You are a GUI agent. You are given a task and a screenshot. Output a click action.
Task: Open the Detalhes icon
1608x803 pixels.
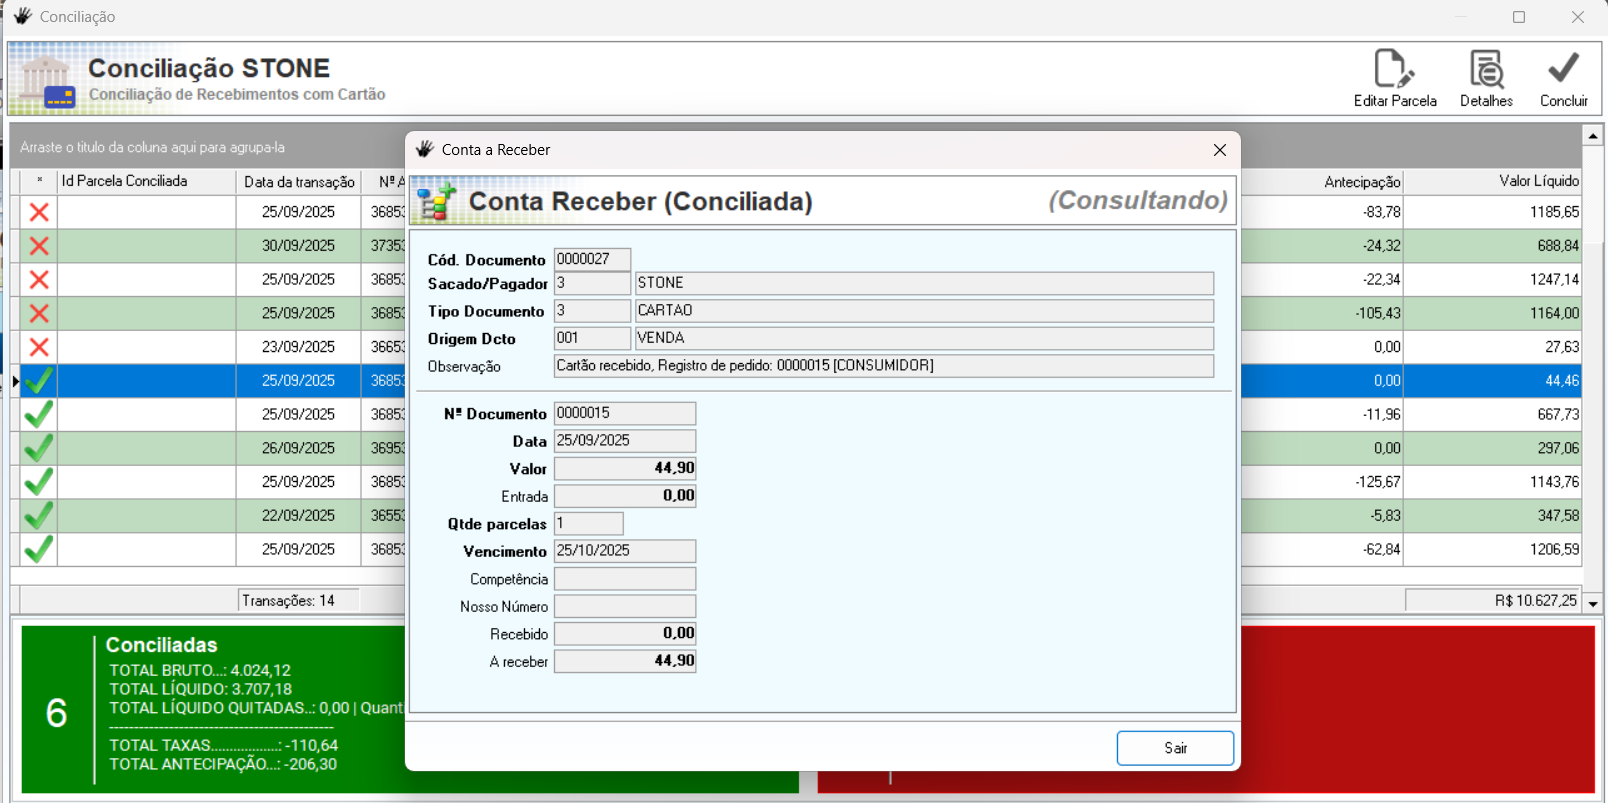coord(1486,70)
